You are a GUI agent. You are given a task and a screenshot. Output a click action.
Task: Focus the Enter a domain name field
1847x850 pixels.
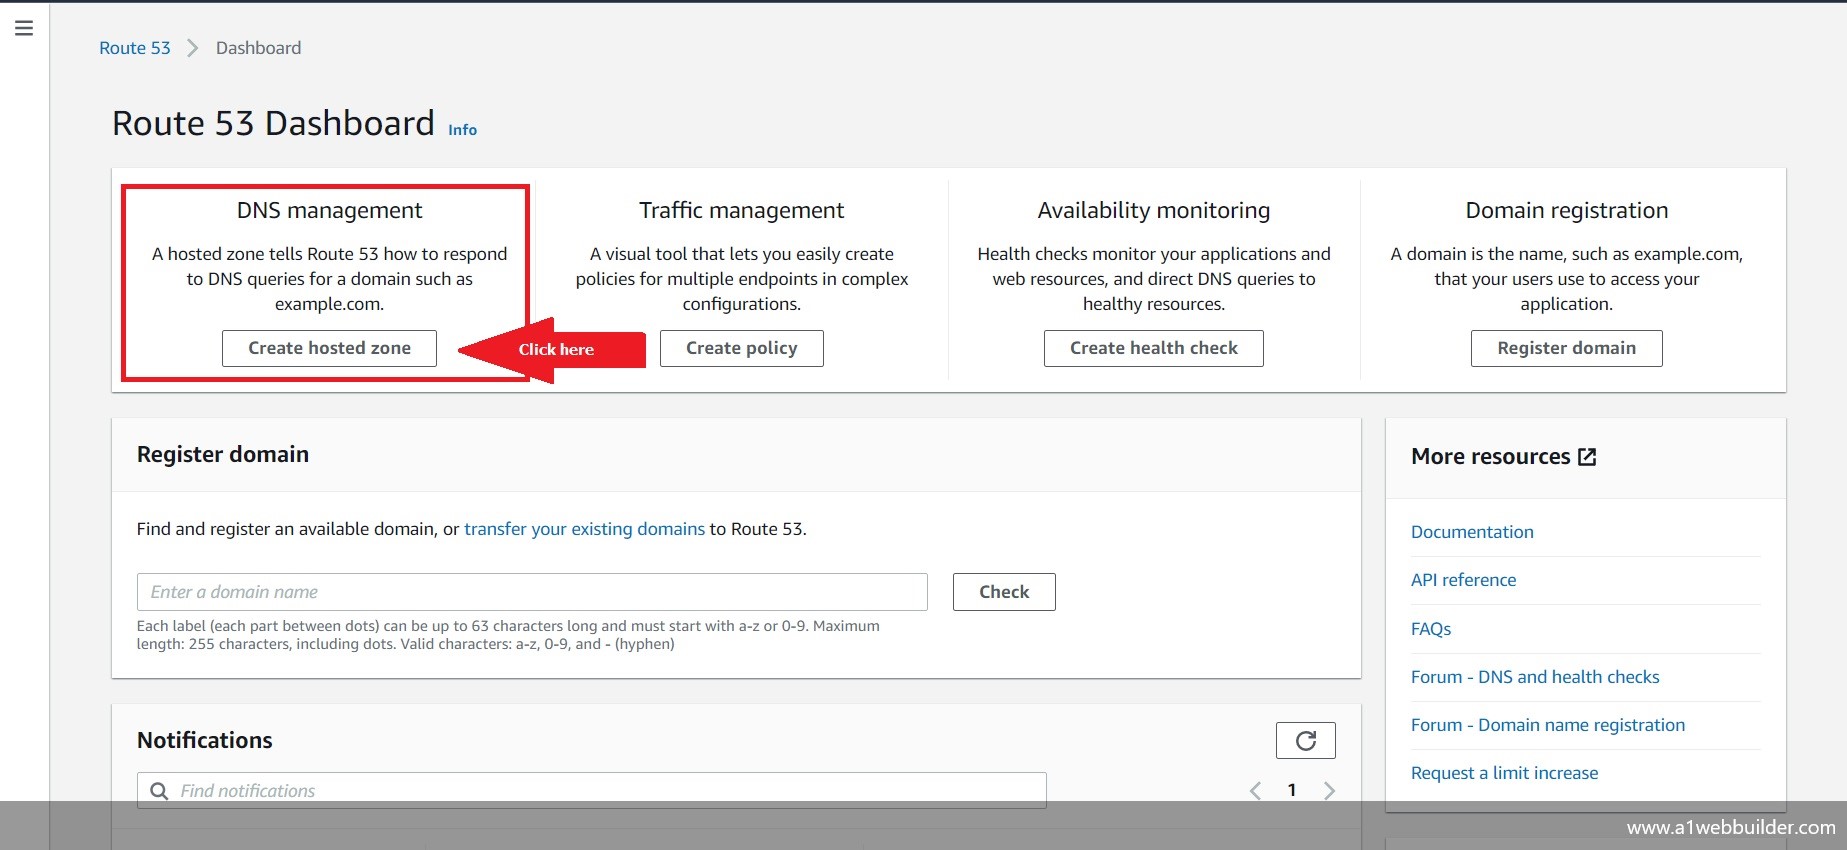pos(532,592)
